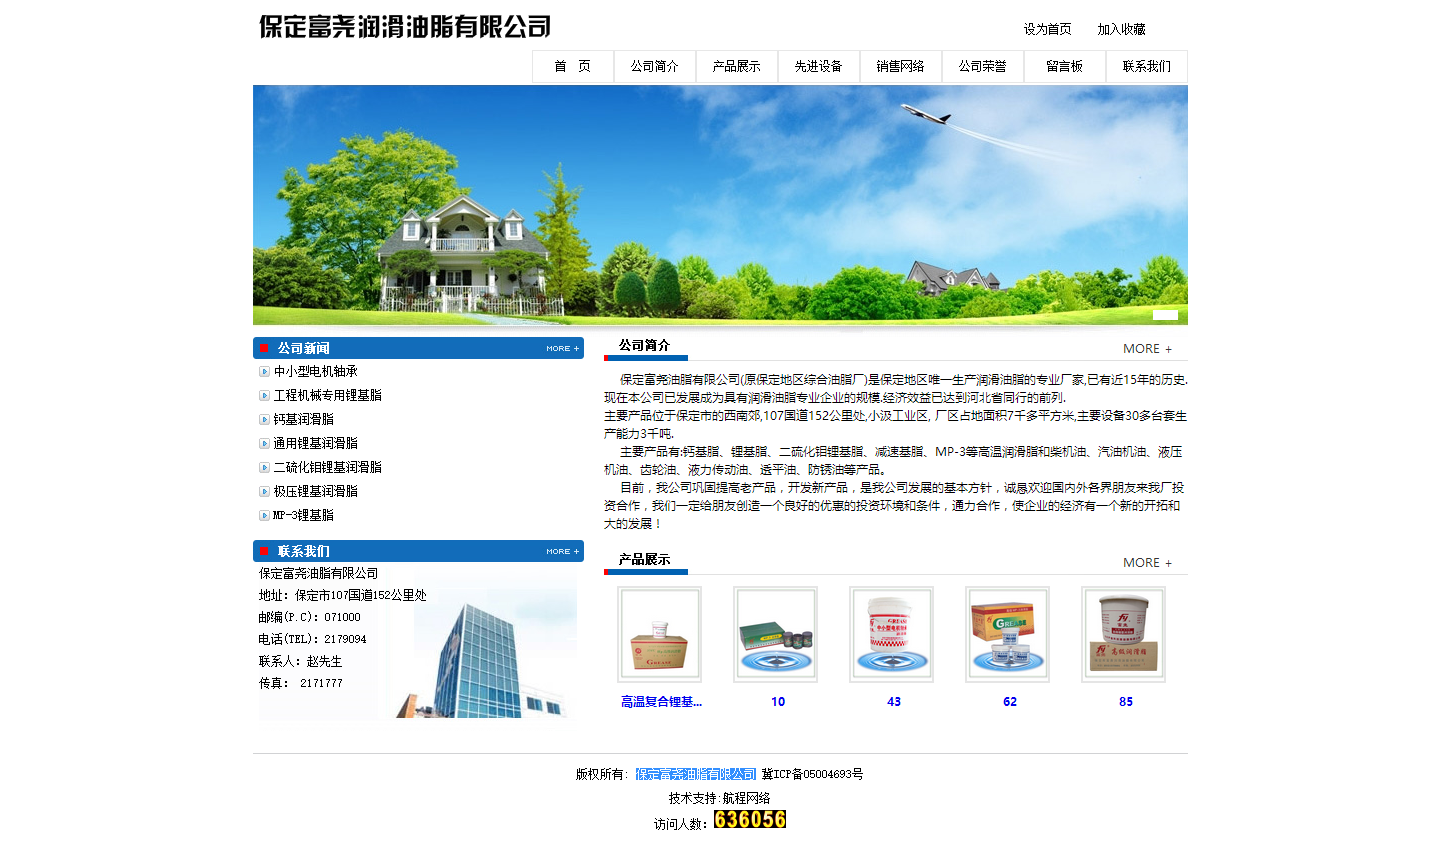This screenshot has width=1440, height=848.
Task: Click the 设为首页 link
Action: 1047,29
